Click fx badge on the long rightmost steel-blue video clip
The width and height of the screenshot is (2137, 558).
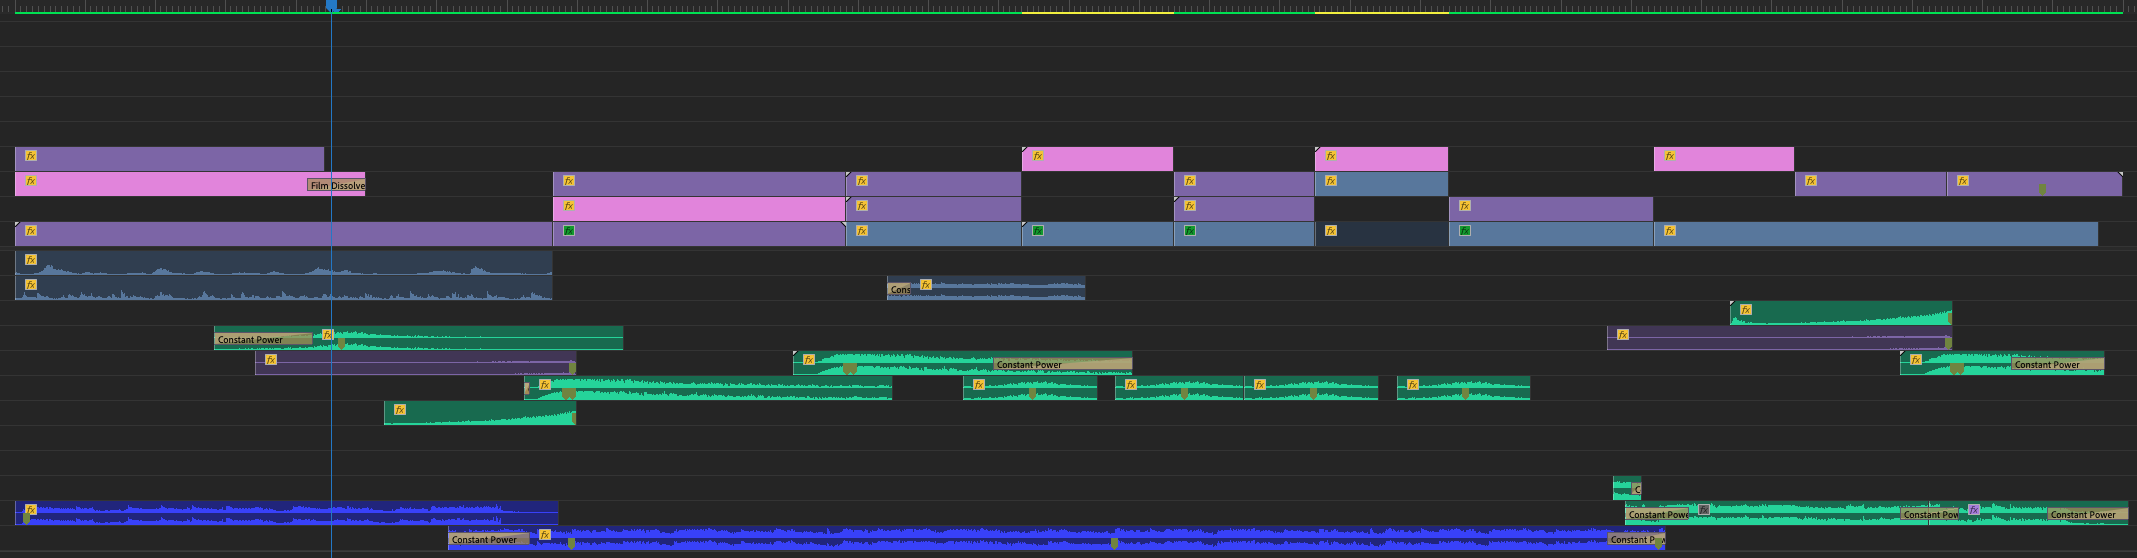tap(1669, 231)
